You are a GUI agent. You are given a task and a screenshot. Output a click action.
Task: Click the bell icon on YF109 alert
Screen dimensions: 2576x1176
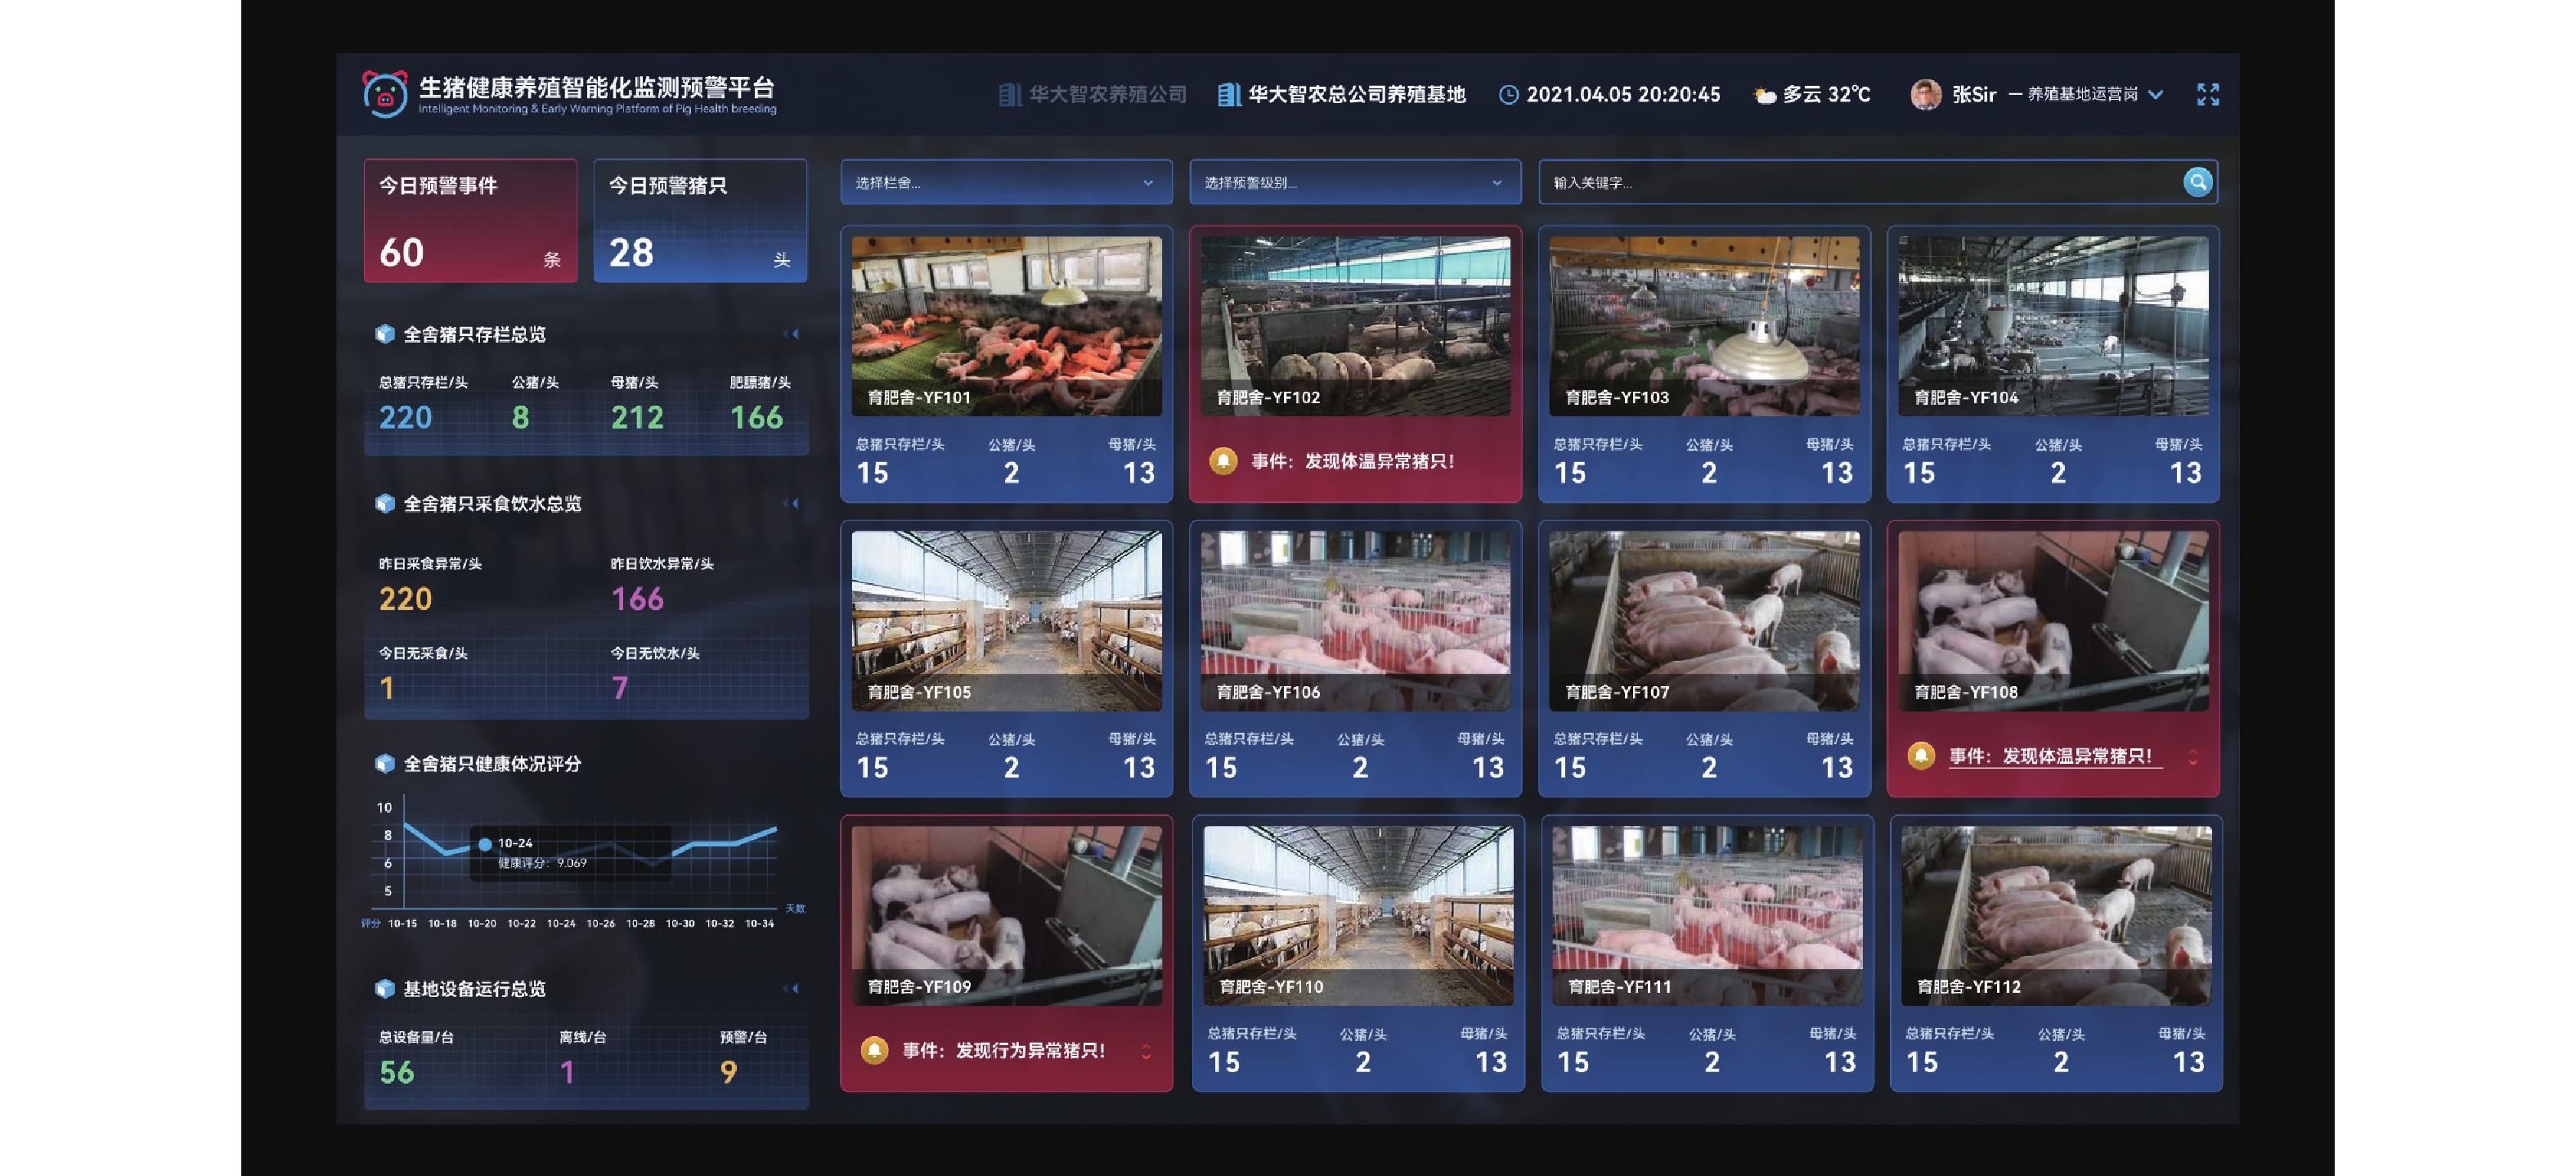point(874,1050)
